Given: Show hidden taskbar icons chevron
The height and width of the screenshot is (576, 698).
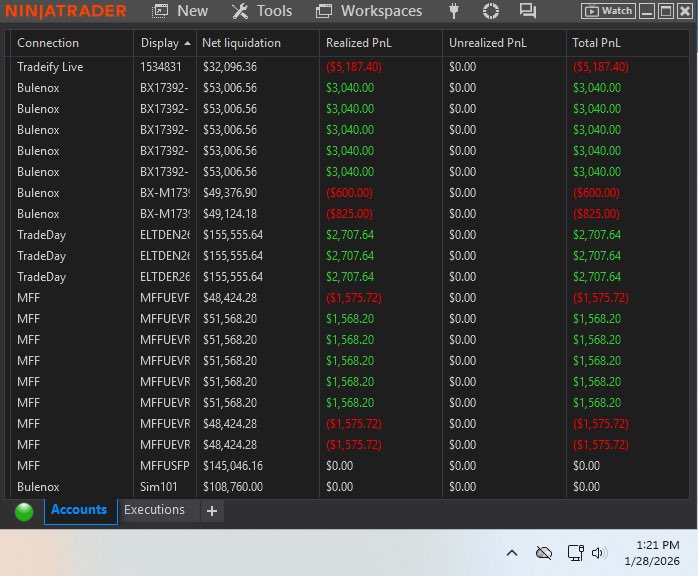Looking at the screenshot, I should coord(512,553).
